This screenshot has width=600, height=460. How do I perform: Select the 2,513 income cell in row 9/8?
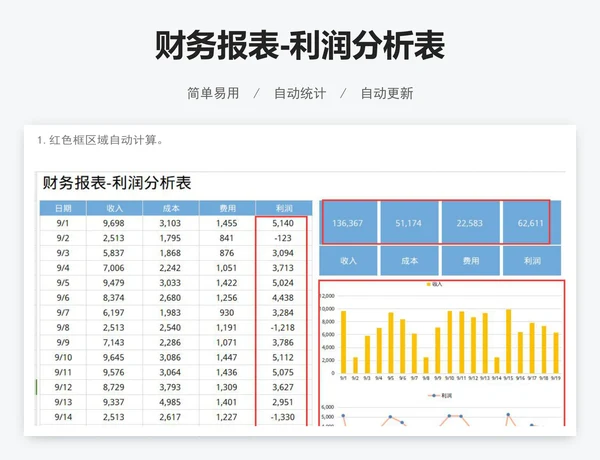[x=114, y=328]
